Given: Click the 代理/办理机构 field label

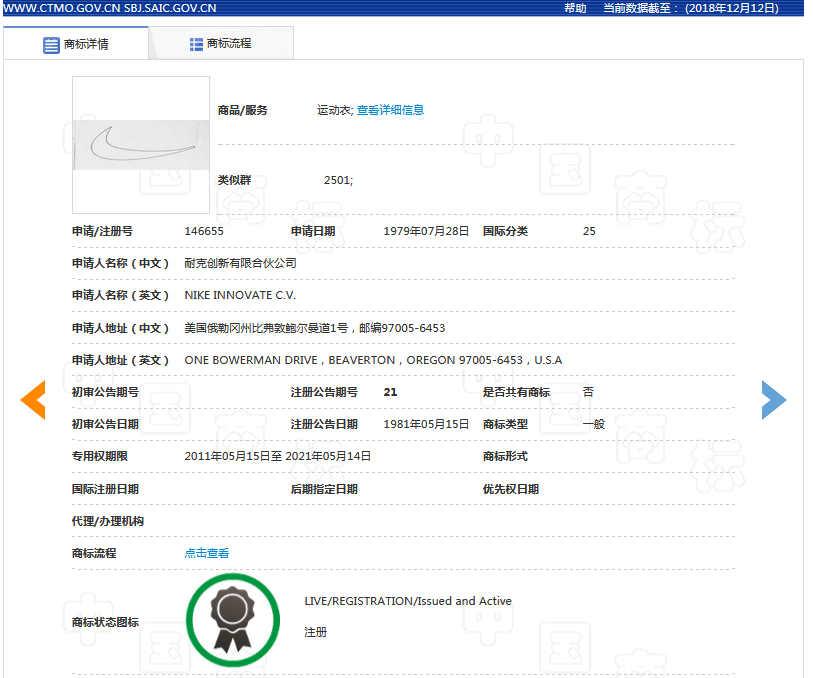Looking at the screenshot, I should (x=108, y=521).
